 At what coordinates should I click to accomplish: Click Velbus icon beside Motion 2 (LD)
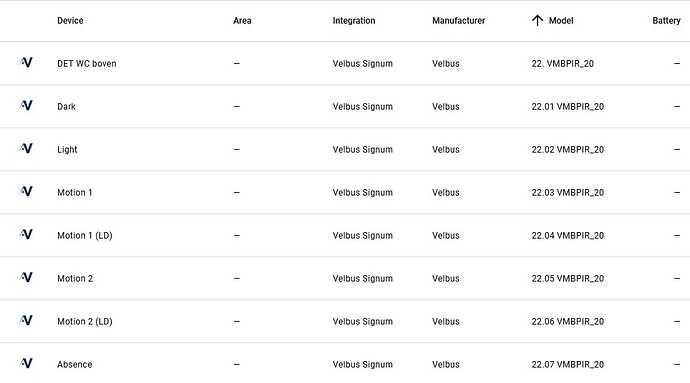click(x=26, y=320)
